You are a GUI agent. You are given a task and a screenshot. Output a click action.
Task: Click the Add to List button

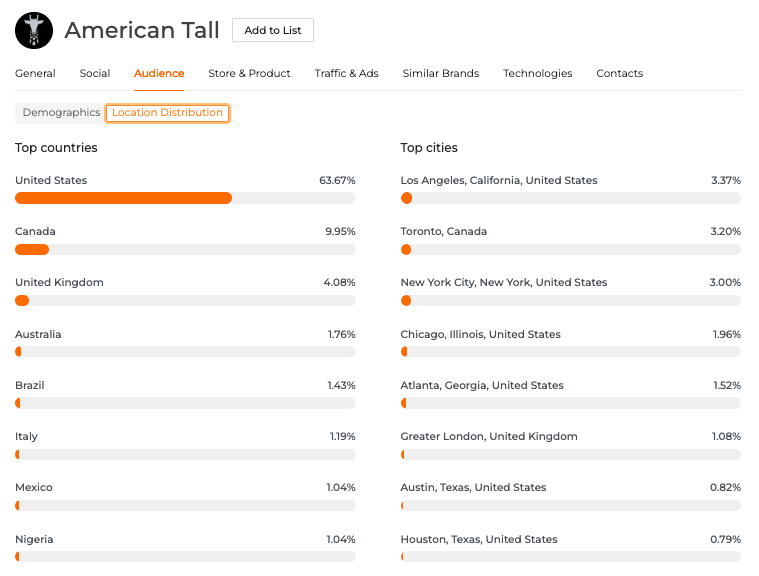coord(272,30)
